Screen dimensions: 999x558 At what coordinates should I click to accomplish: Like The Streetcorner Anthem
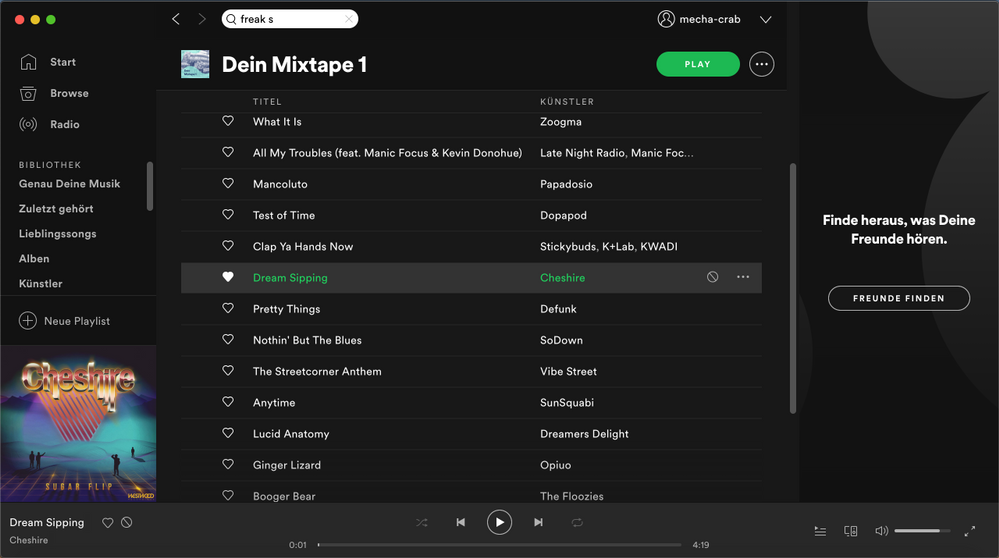(227, 370)
